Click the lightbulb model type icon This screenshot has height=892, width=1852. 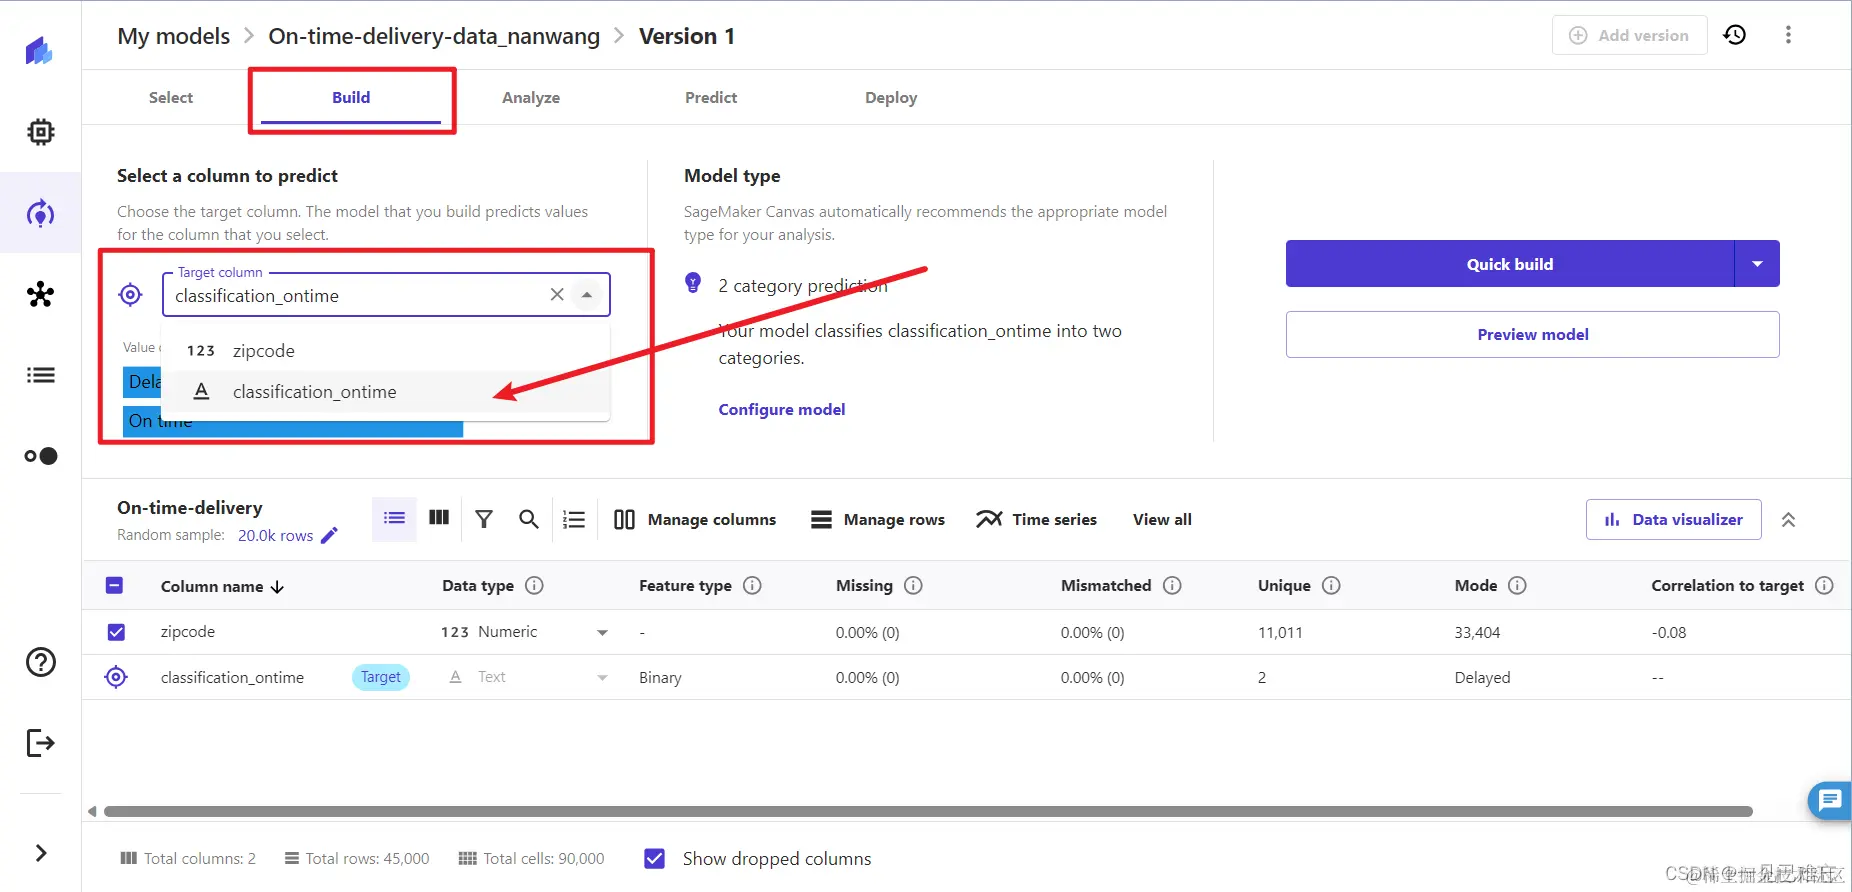(x=693, y=283)
